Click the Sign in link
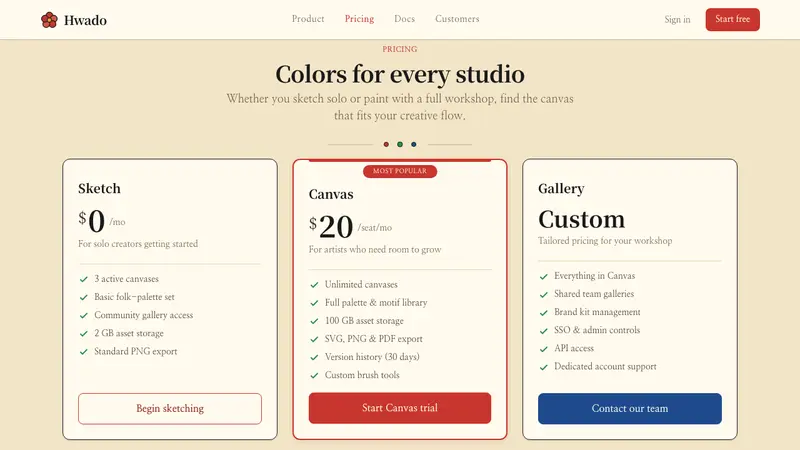This screenshot has height=450, width=800. point(677,19)
